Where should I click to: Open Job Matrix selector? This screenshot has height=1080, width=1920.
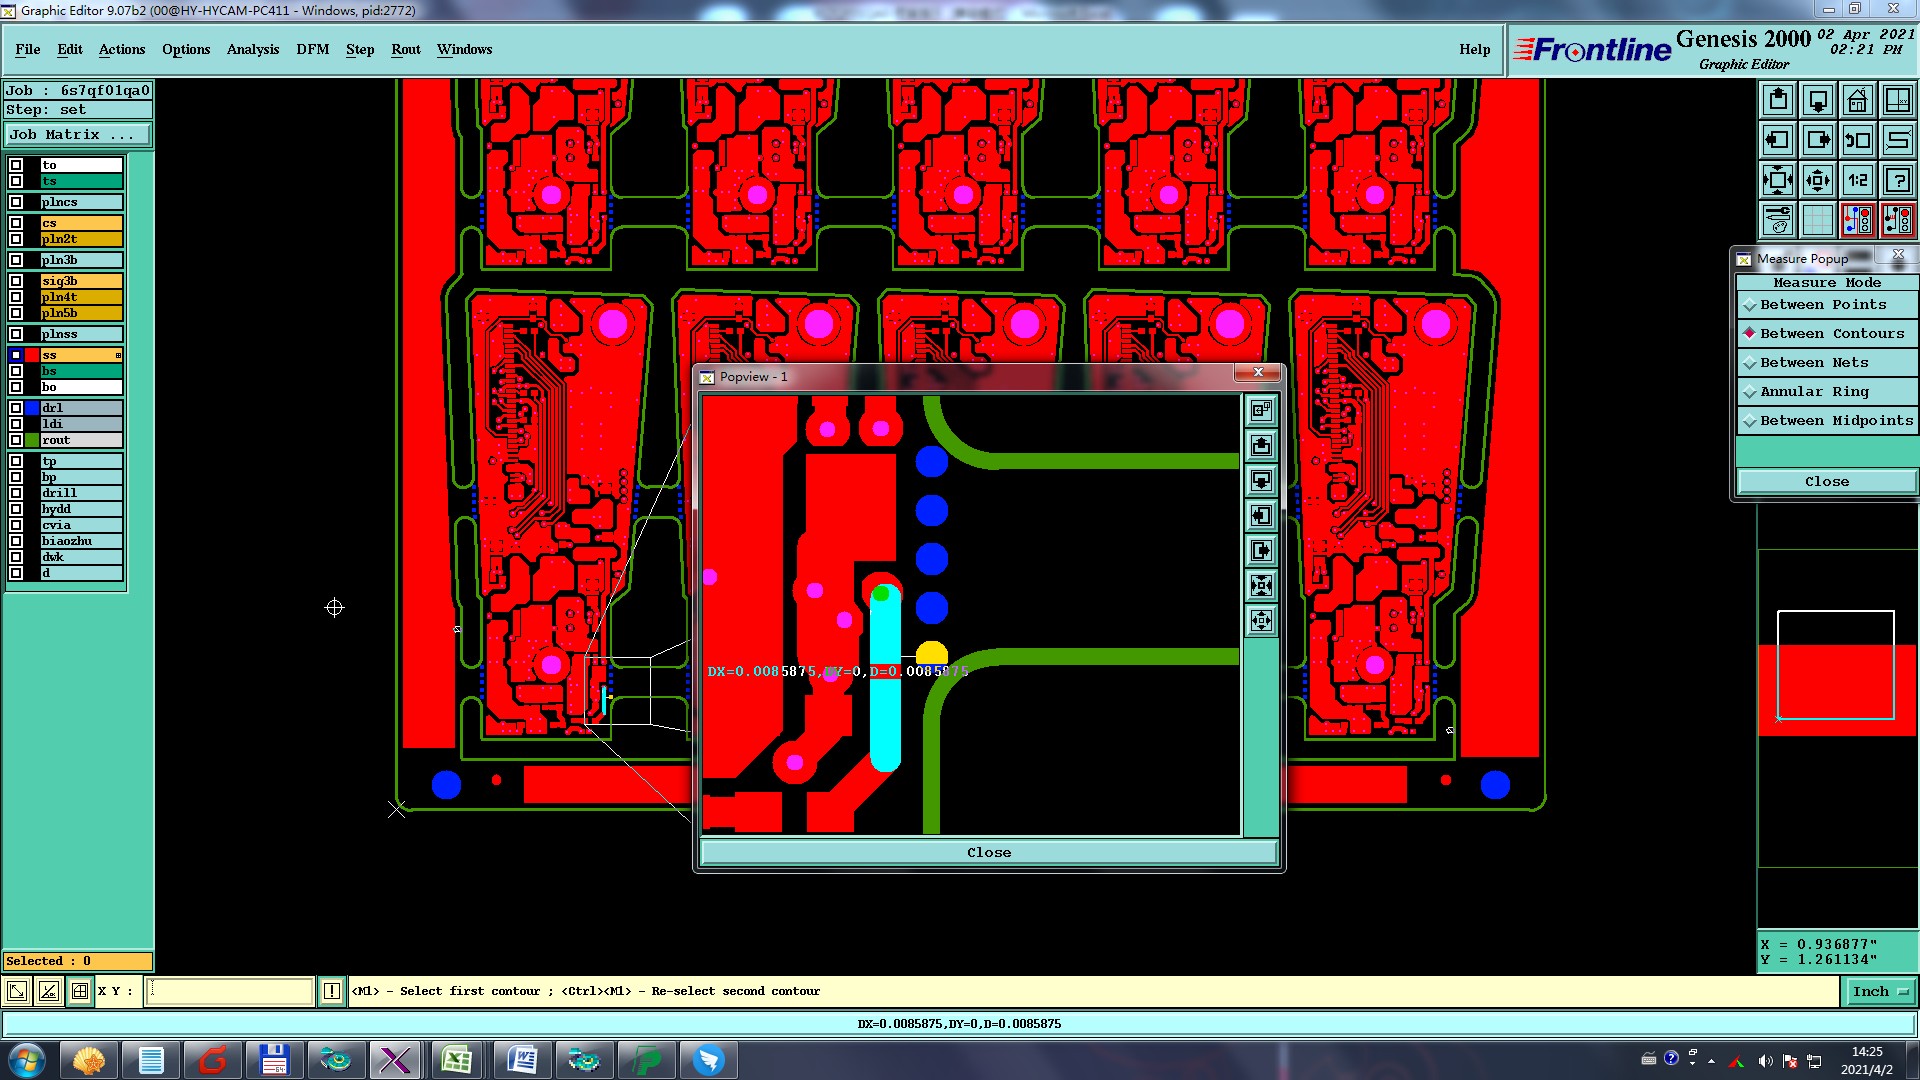[78, 135]
